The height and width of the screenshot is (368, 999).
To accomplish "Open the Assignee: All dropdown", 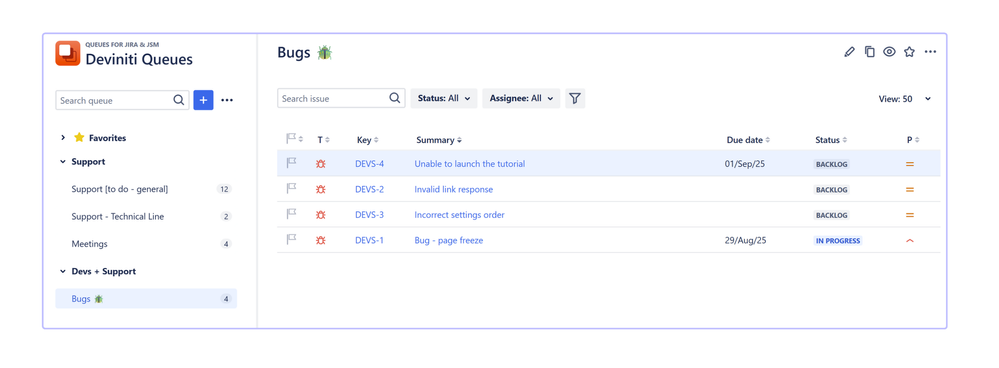I will click(521, 99).
